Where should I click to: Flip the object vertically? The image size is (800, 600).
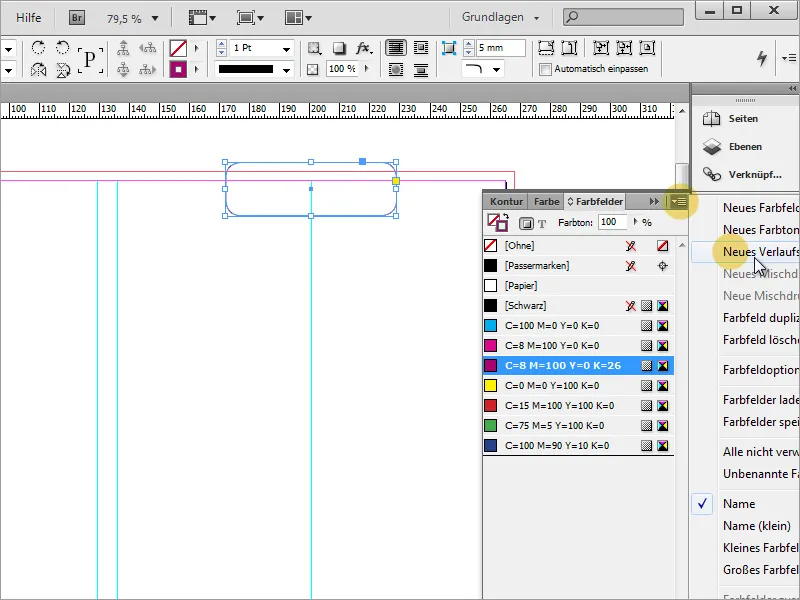[x=62, y=69]
